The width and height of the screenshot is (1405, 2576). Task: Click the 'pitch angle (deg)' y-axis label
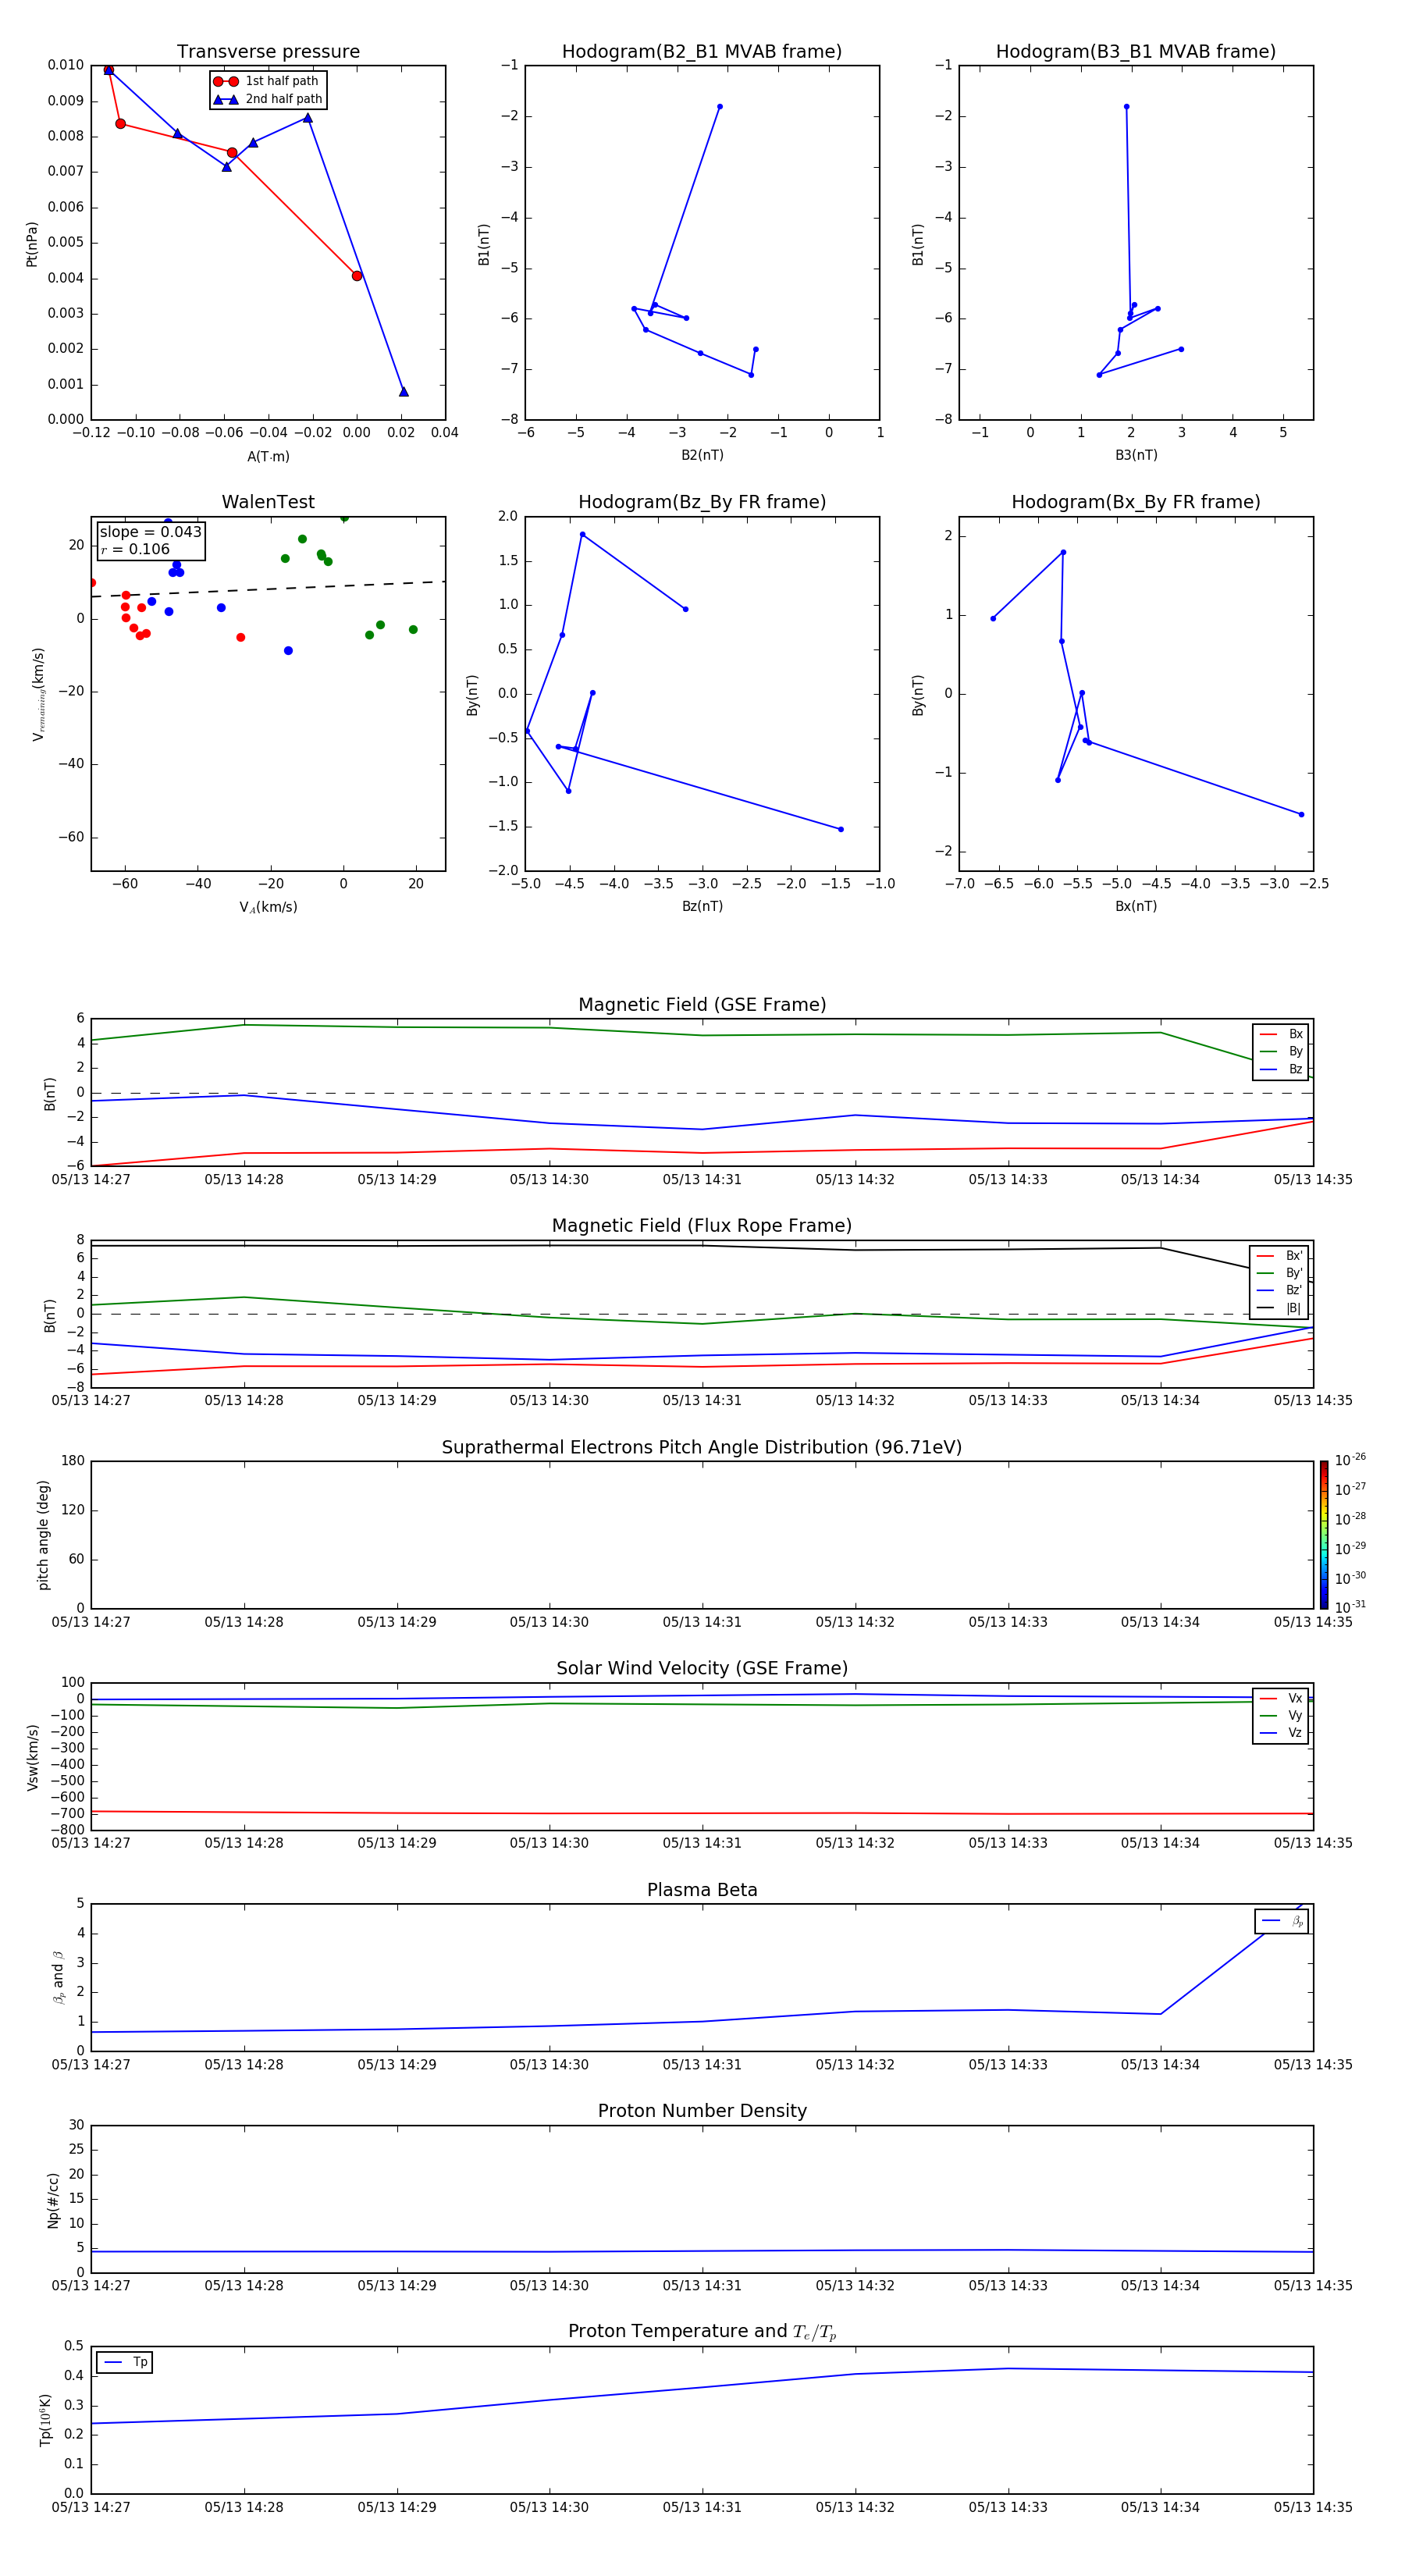(x=43, y=1535)
